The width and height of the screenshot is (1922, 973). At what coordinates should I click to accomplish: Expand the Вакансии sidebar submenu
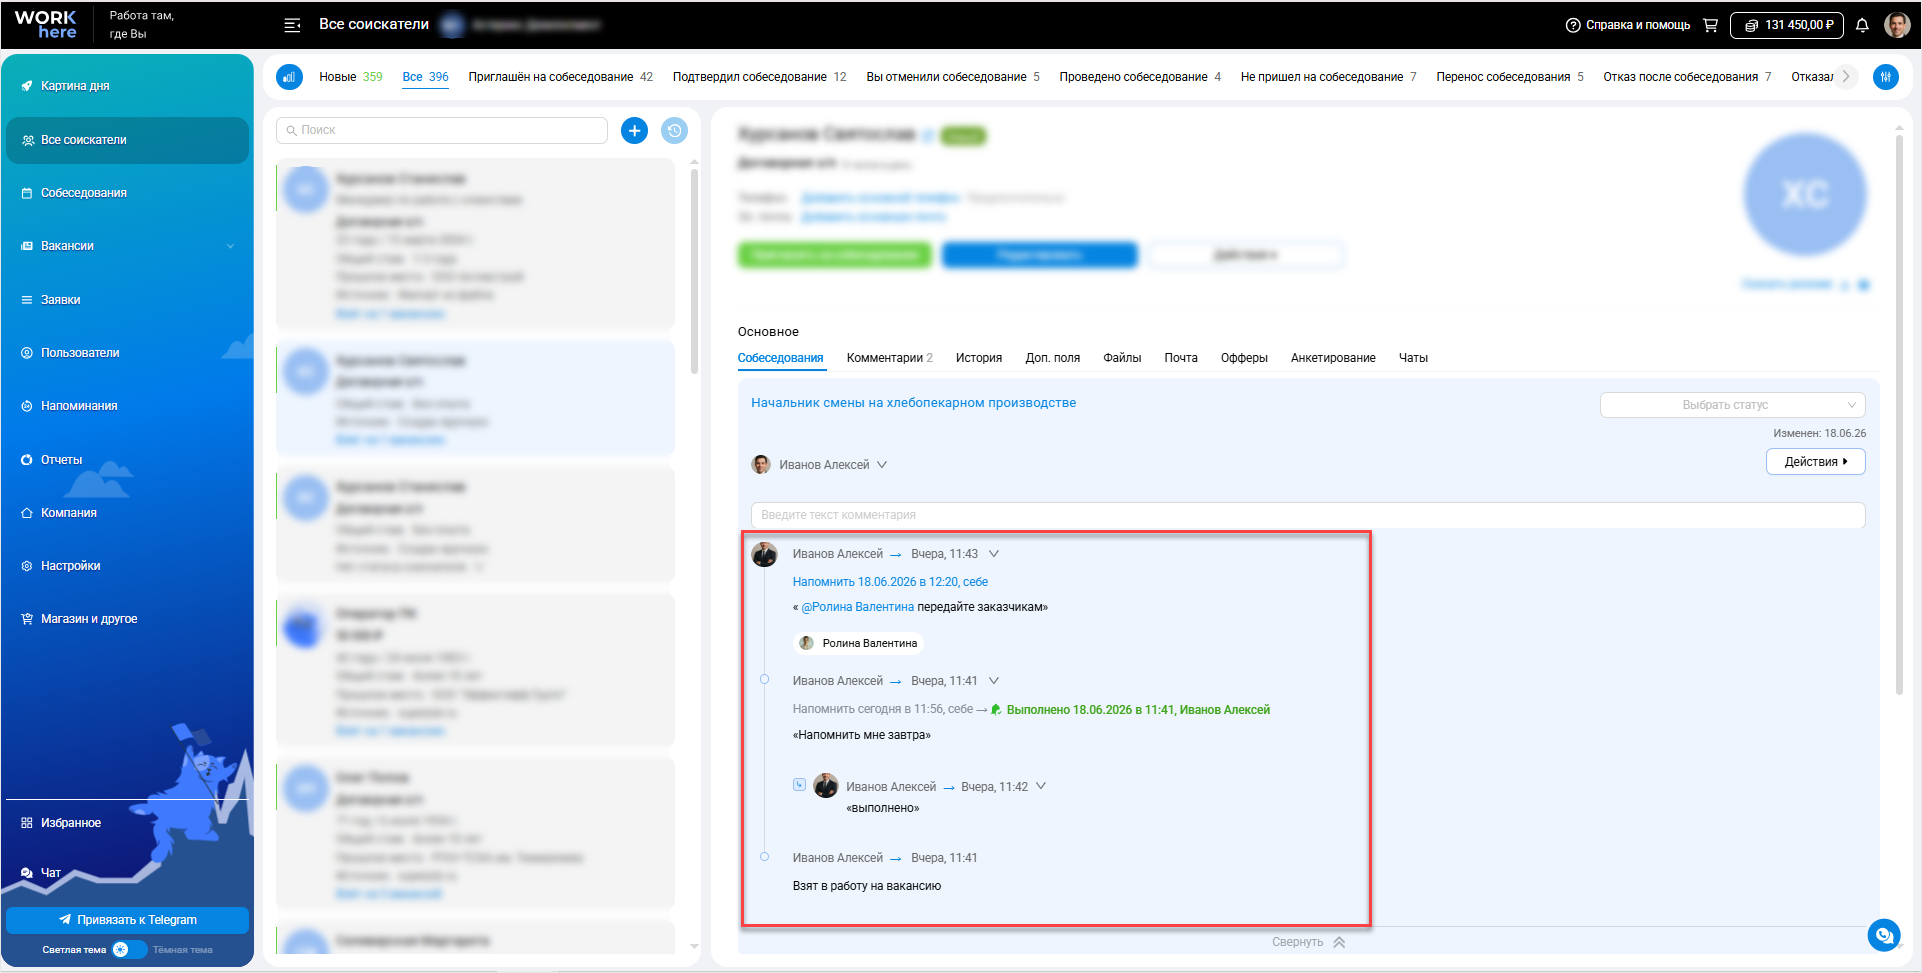[x=231, y=246]
